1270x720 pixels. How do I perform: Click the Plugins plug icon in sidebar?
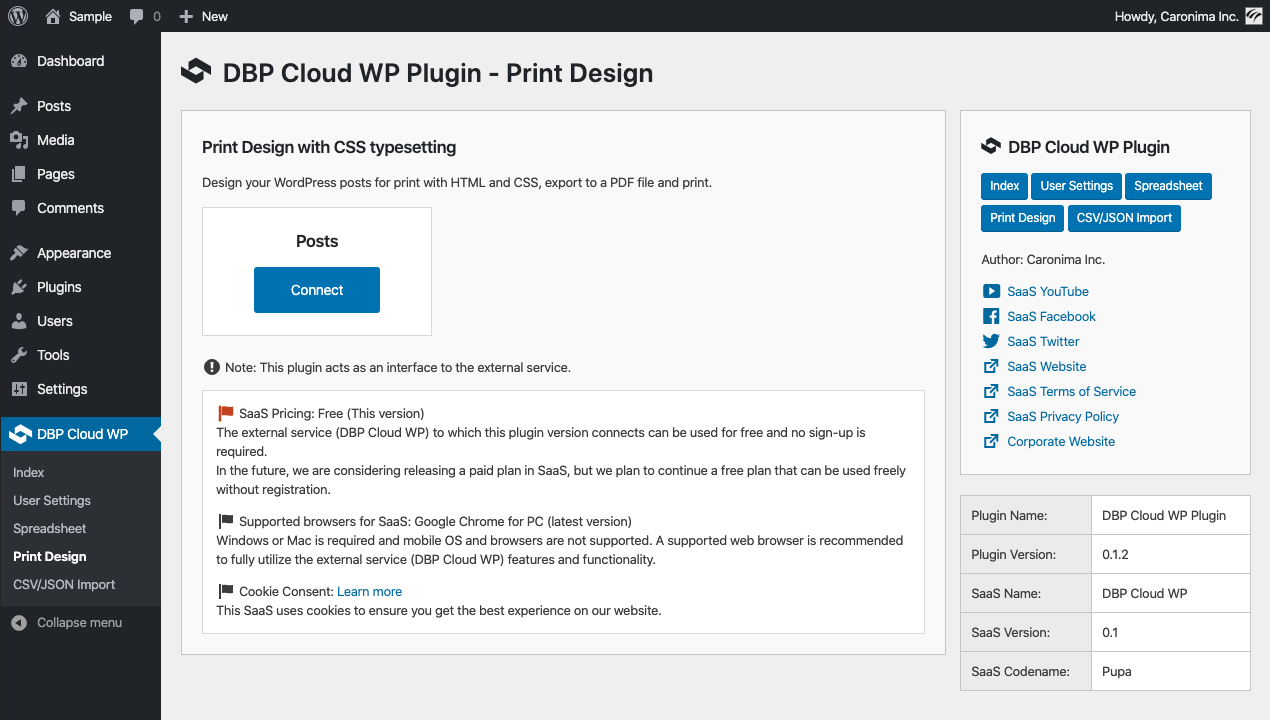coord(19,287)
